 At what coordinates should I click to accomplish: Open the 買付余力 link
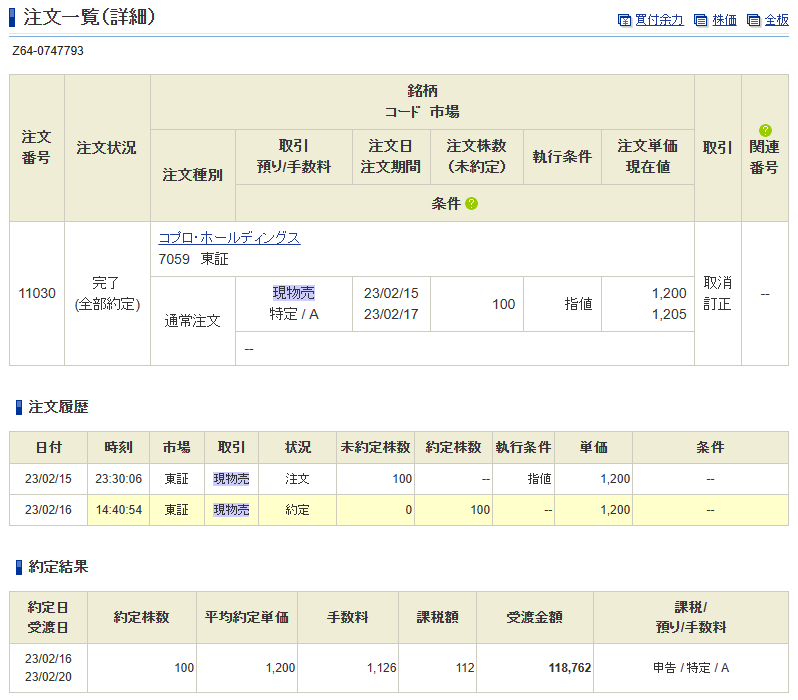click(659, 20)
